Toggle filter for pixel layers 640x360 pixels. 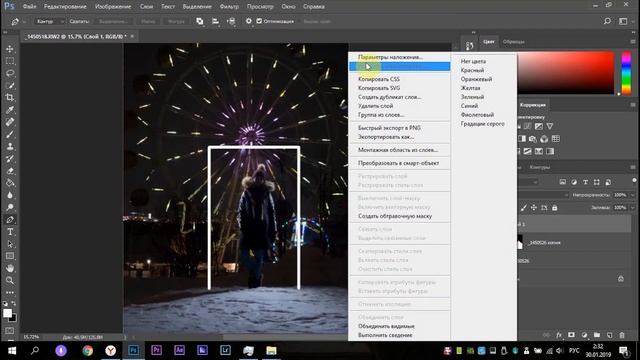click(x=562, y=182)
